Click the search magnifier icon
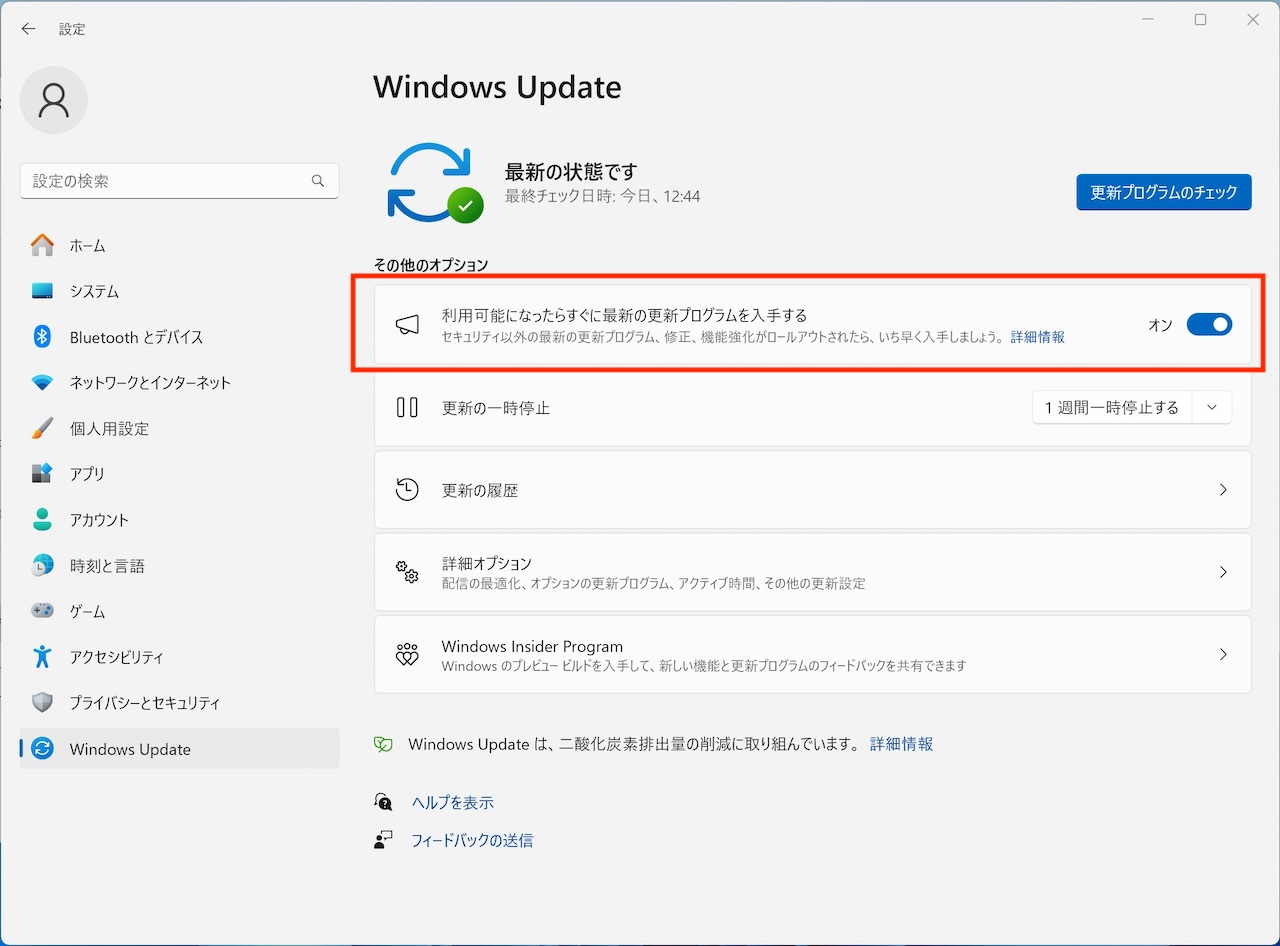This screenshot has height=946, width=1280. (318, 181)
